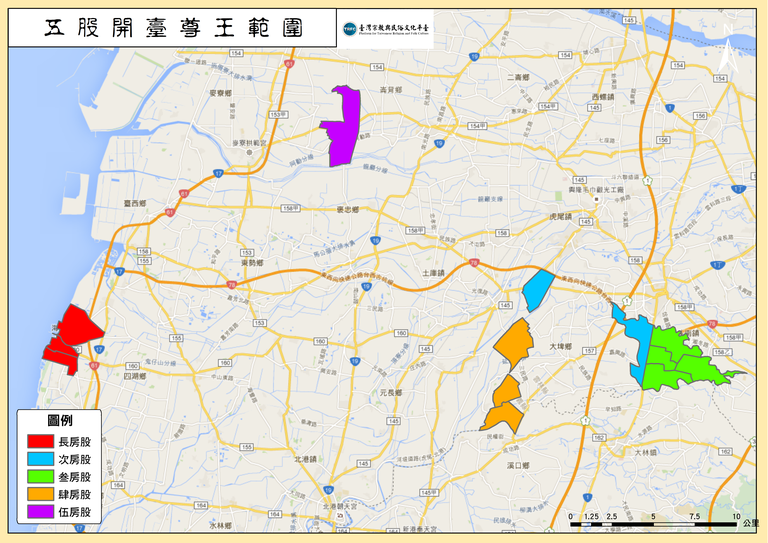768x543 pixels.
Task: Click the blue 次房股 legend swatch
Action: click(40, 459)
